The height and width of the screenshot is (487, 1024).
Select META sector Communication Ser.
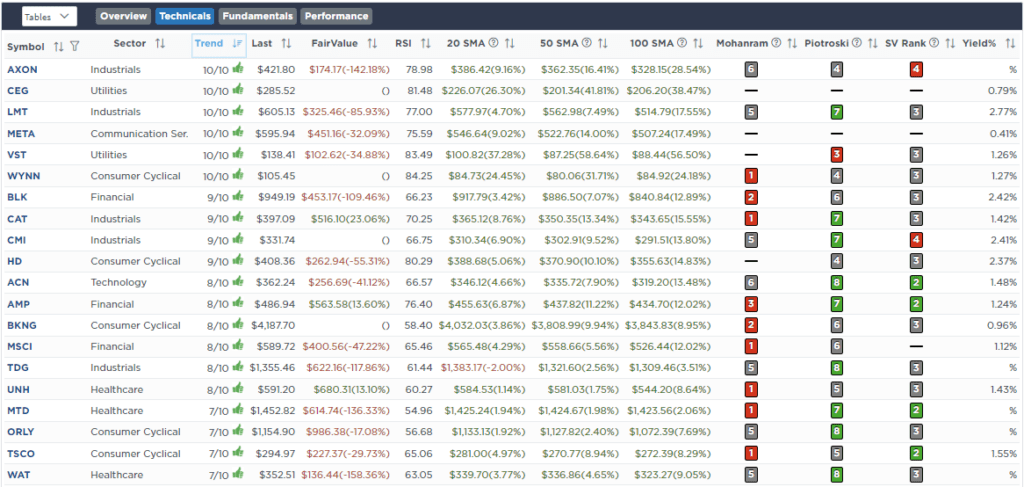139,134
